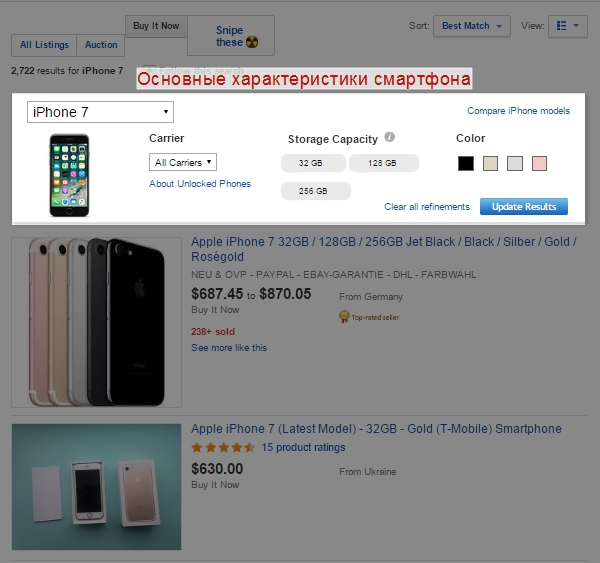
Task: Select the 128 GB storage option
Action: click(384, 163)
